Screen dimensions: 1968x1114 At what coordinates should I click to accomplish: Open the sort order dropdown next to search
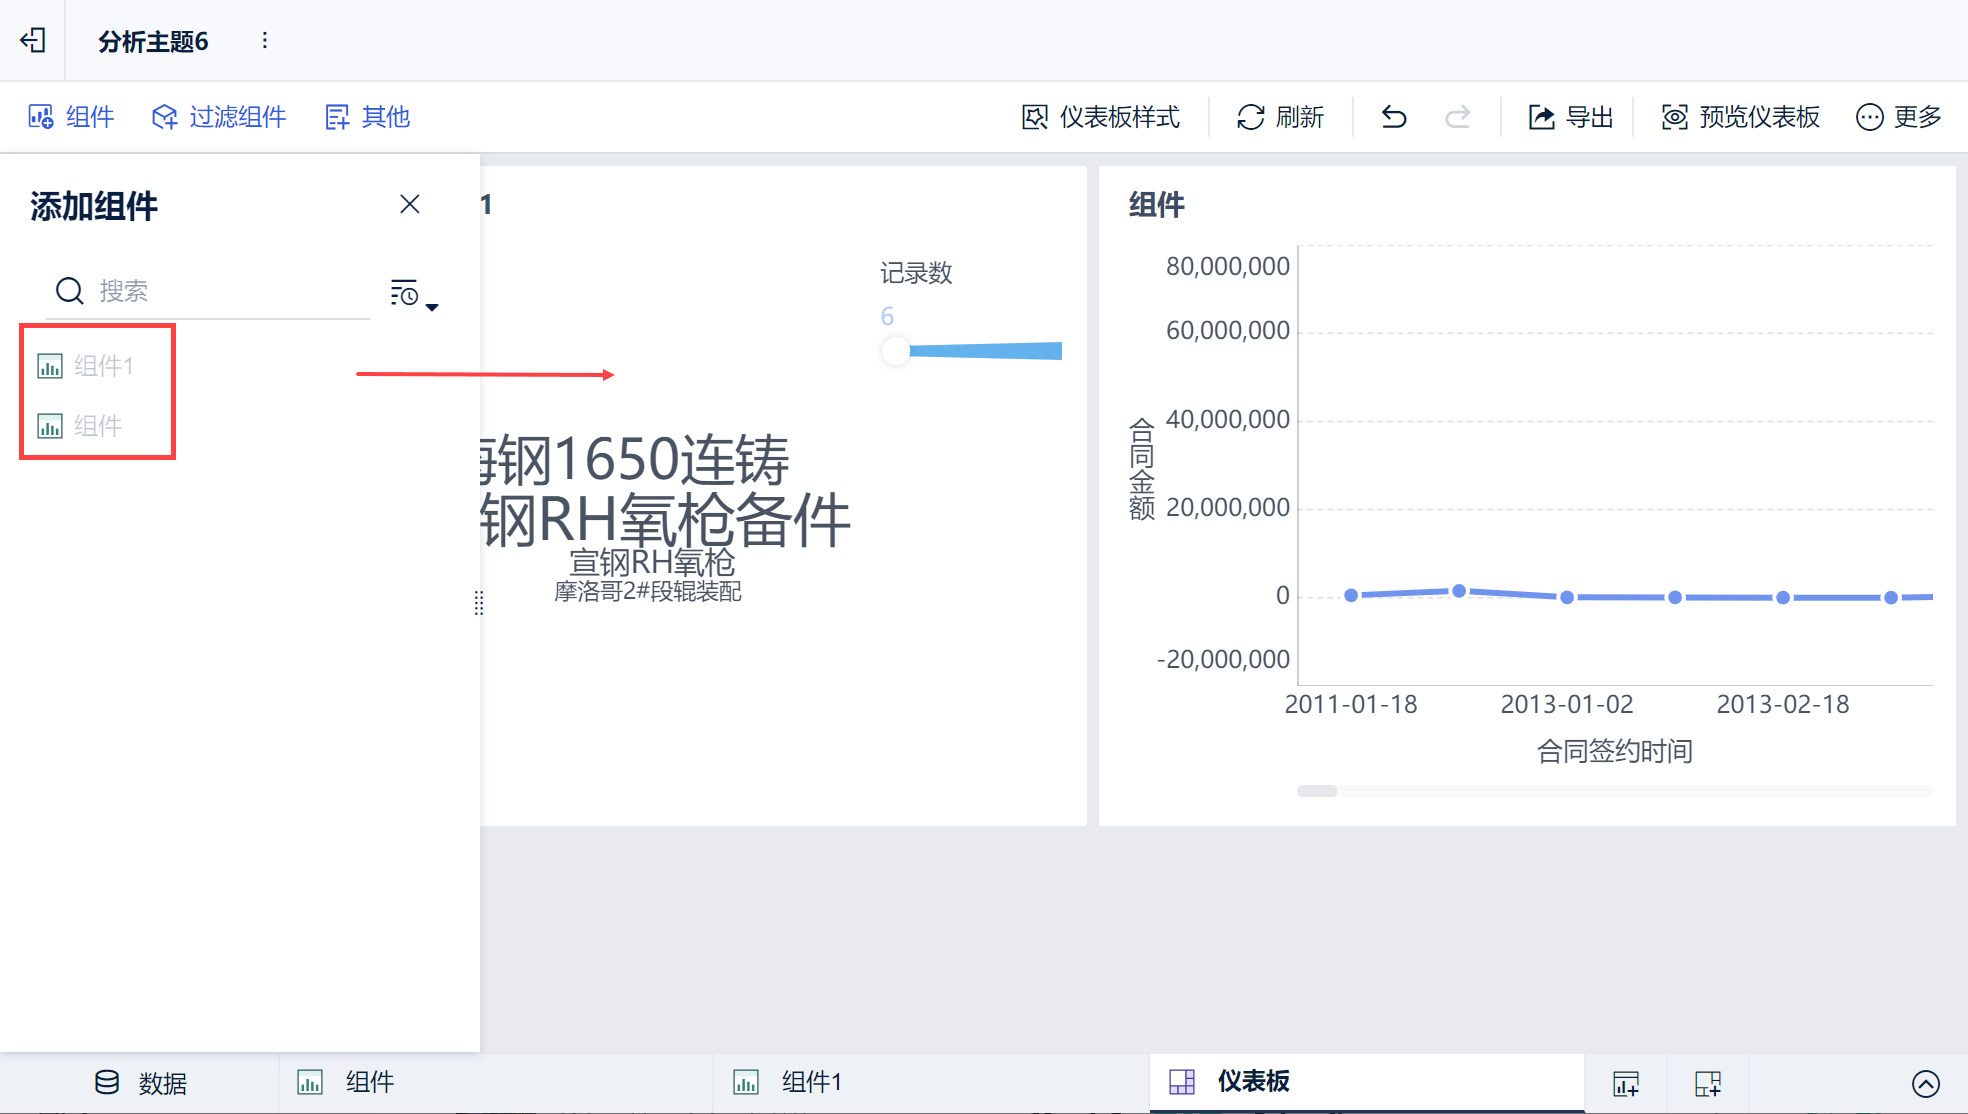pyautogui.click(x=414, y=294)
